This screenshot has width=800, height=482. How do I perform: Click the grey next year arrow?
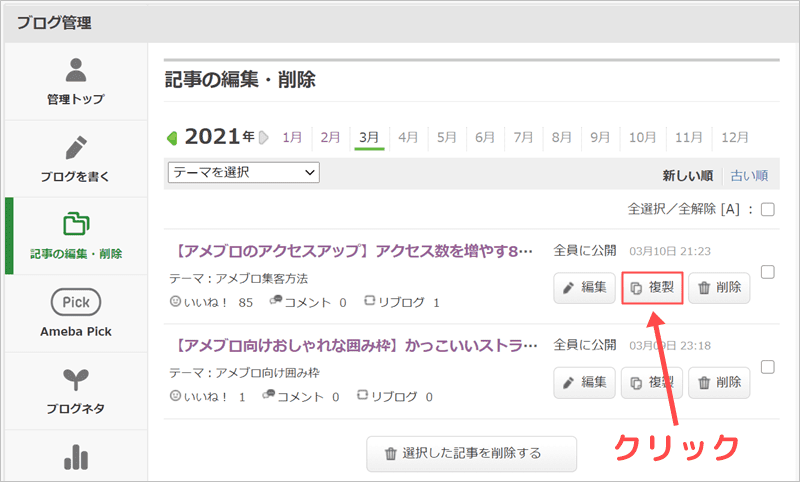[264, 138]
